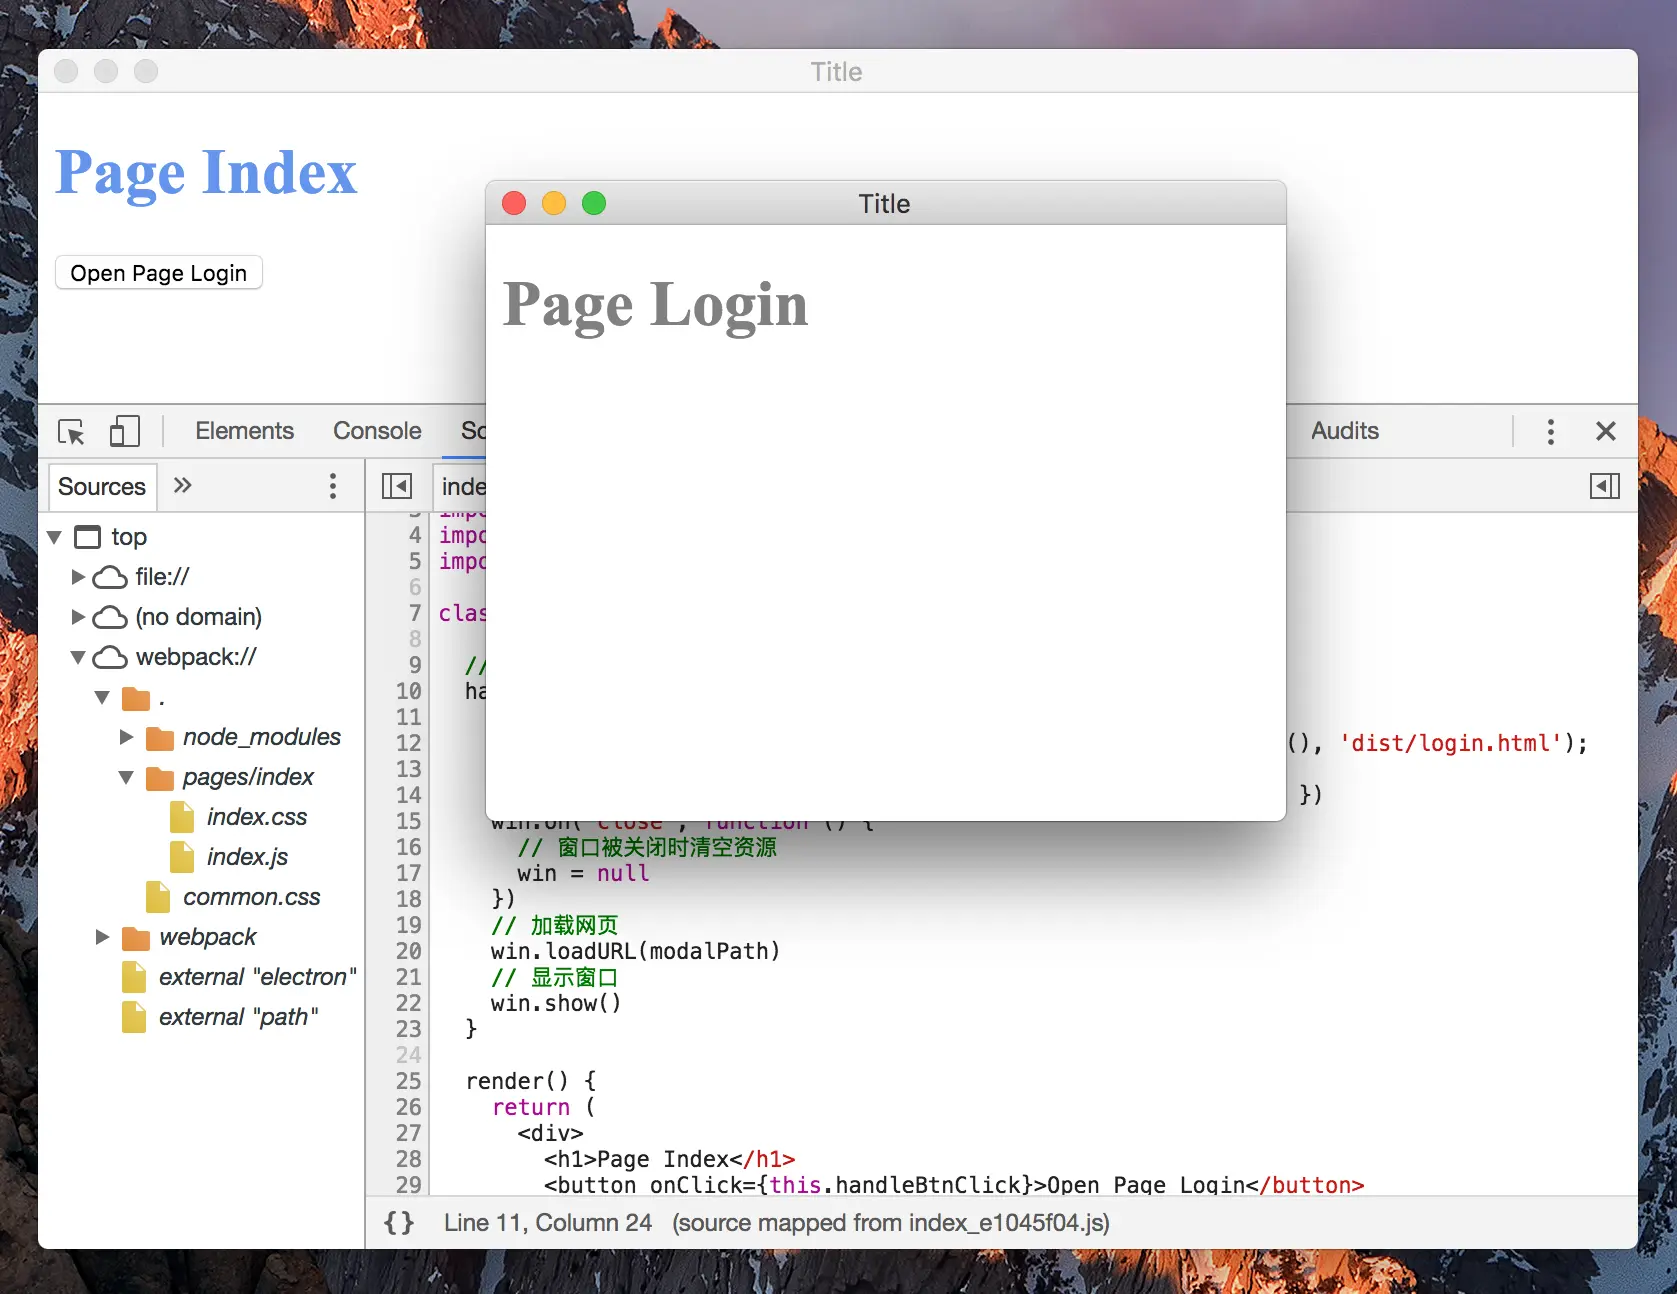Pretty-print the source with curly braces icon

(x=399, y=1222)
